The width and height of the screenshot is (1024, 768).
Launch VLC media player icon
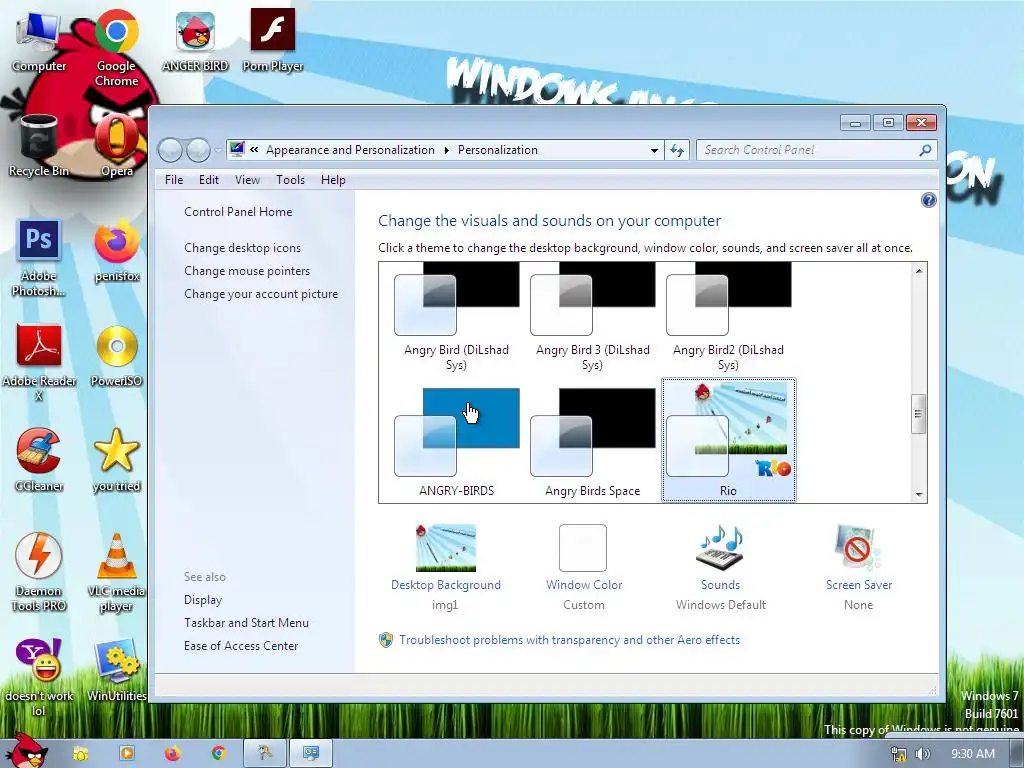116,573
